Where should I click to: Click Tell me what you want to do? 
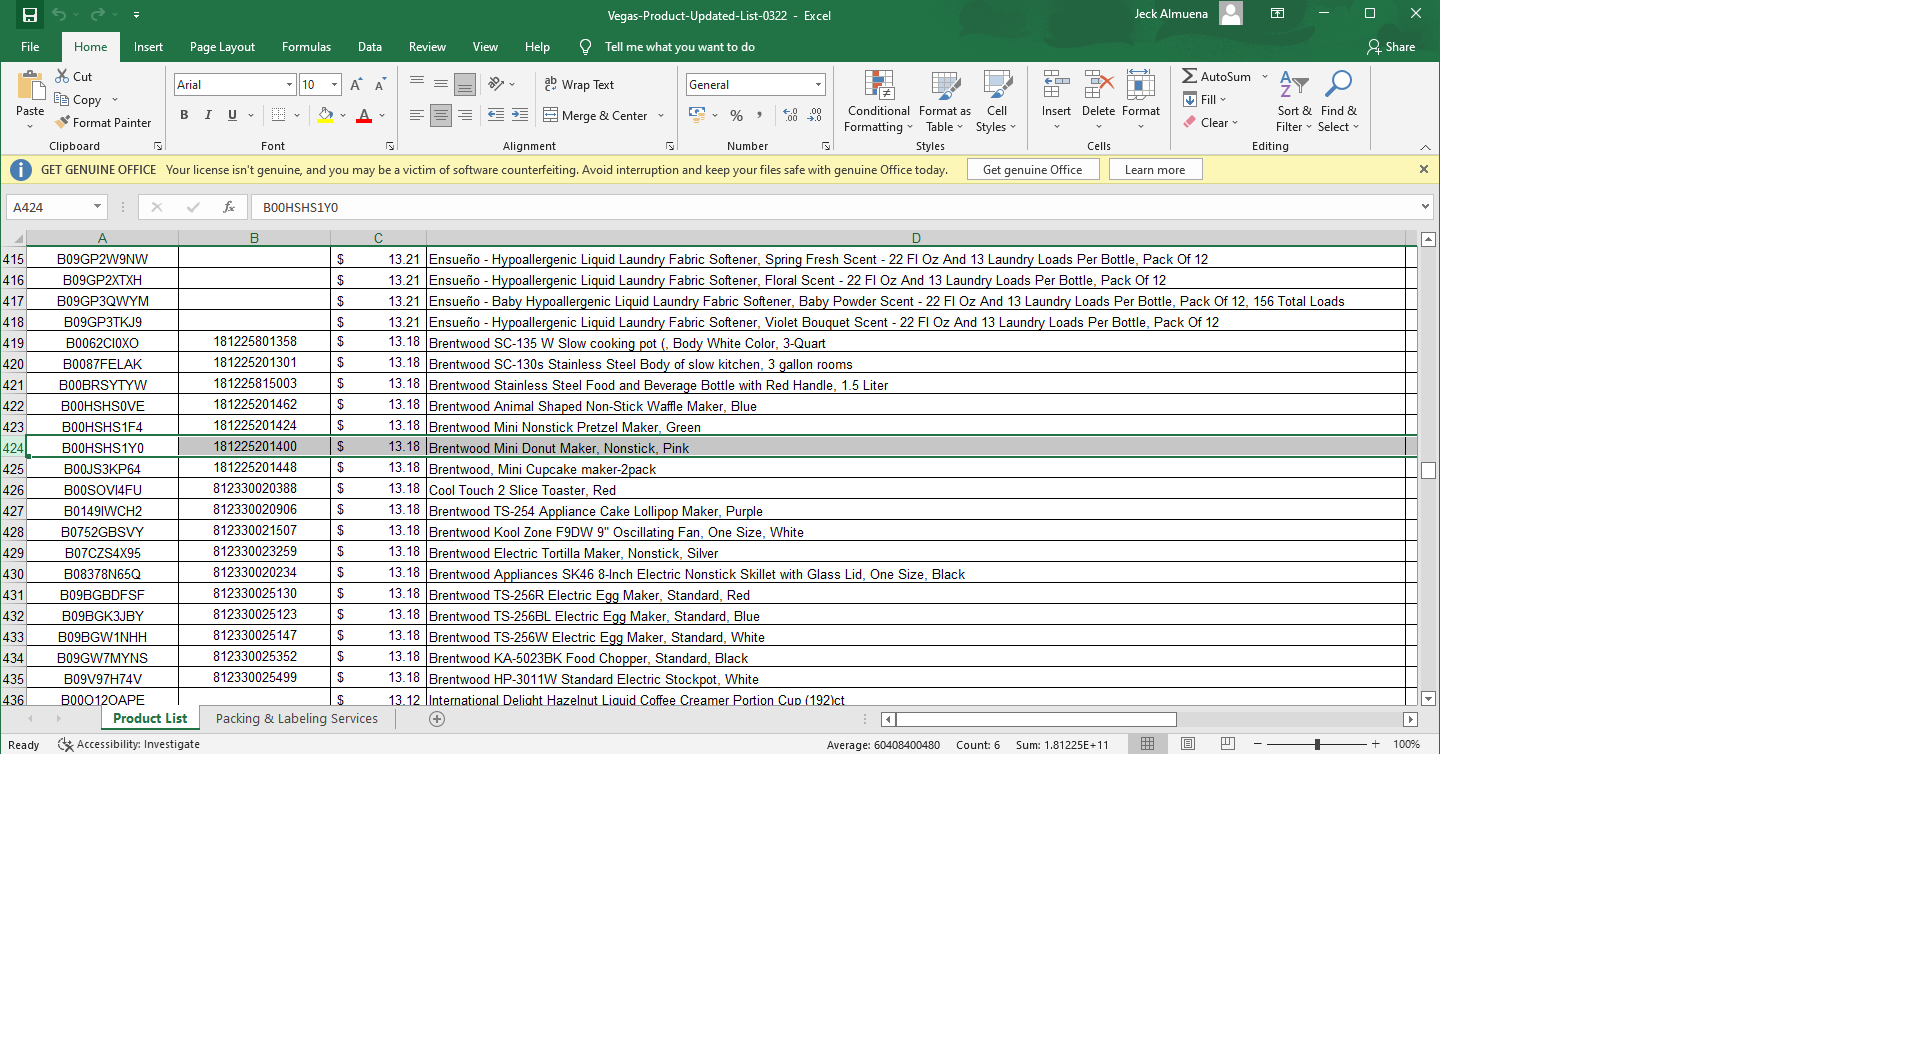tap(679, 47)
